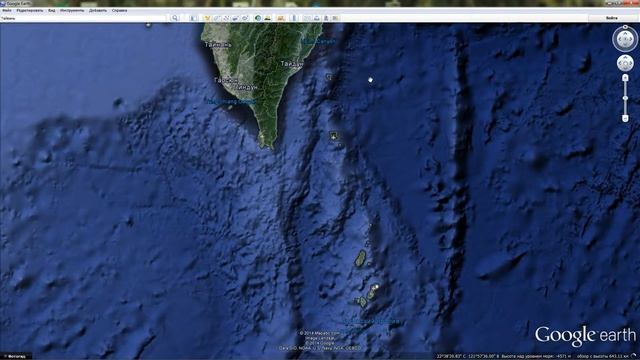Open the planets switcher dropdown

pyautogui.click(x=280, y=18)
